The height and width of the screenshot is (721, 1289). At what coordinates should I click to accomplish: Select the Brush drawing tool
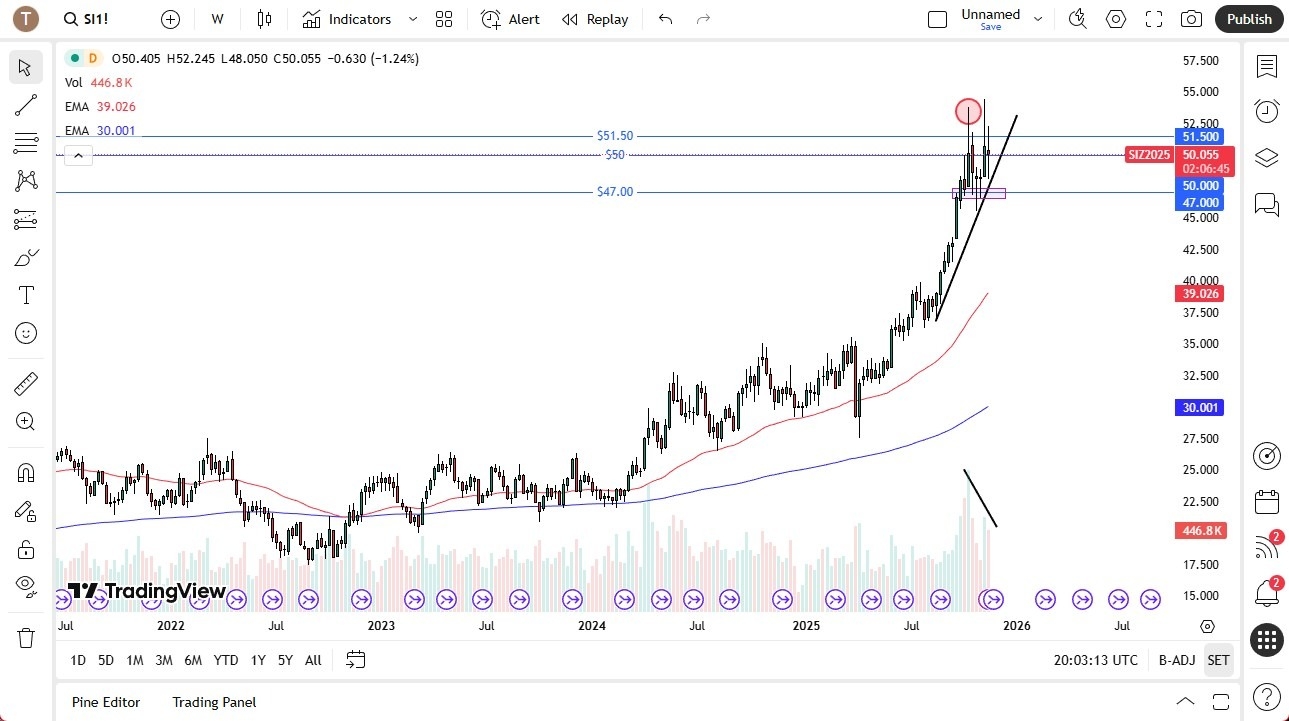coord(26,257)
